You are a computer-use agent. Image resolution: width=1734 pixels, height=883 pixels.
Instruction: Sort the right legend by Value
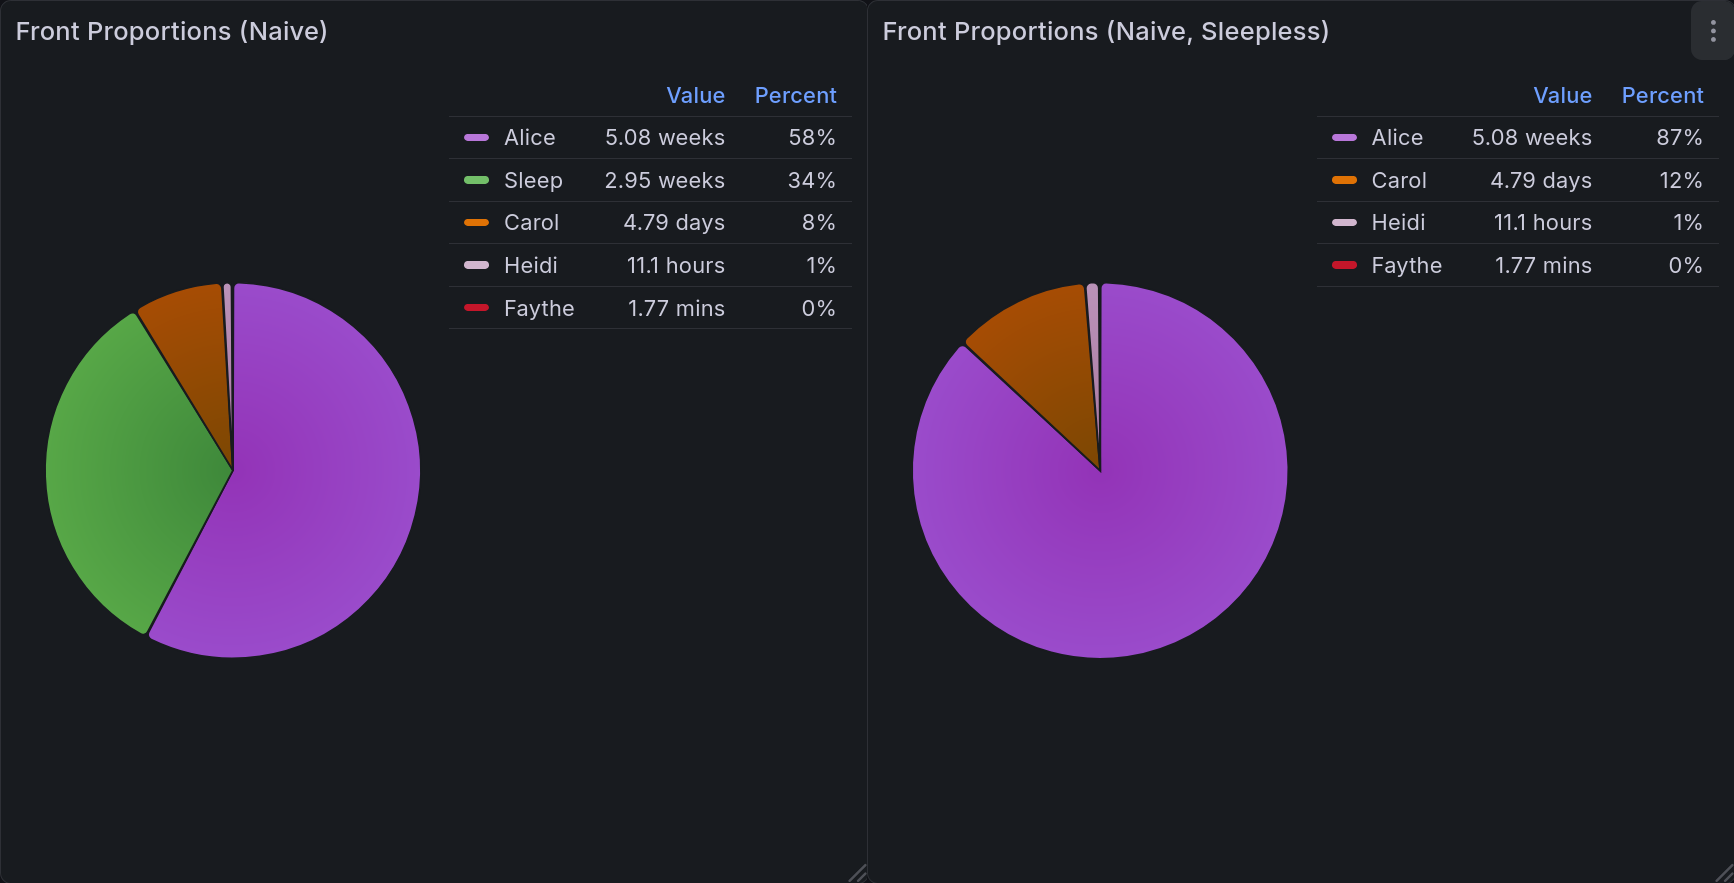tap(1562, 95)
